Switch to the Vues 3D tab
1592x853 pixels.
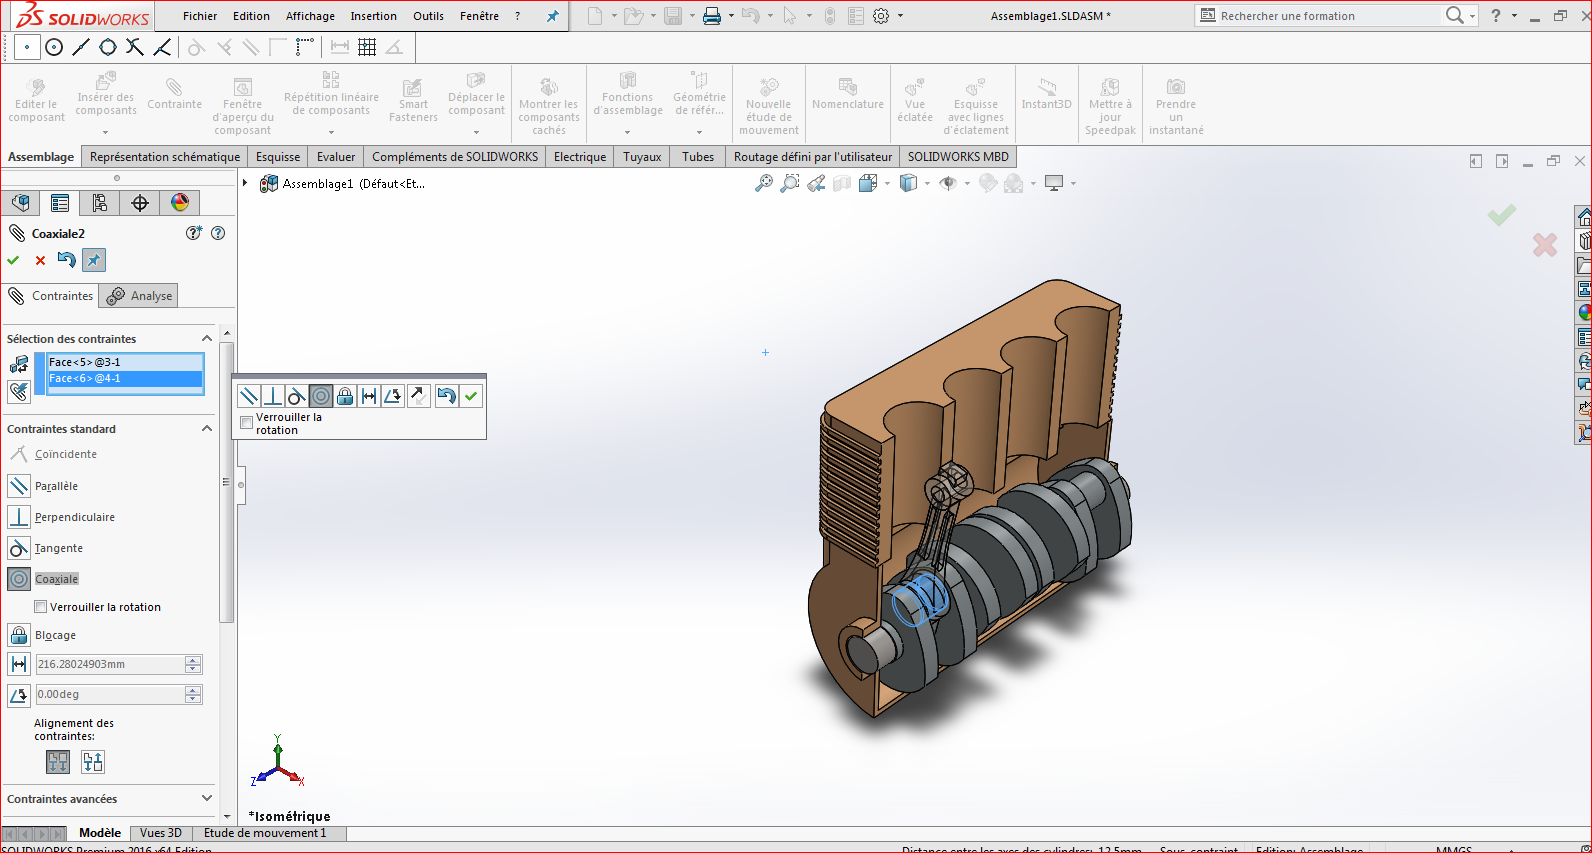pos(161,833)
